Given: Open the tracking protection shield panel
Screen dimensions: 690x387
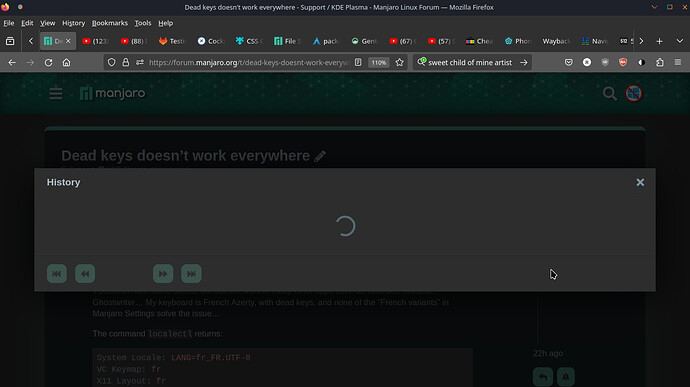Looking at the screenshot, I should point(111,63).
